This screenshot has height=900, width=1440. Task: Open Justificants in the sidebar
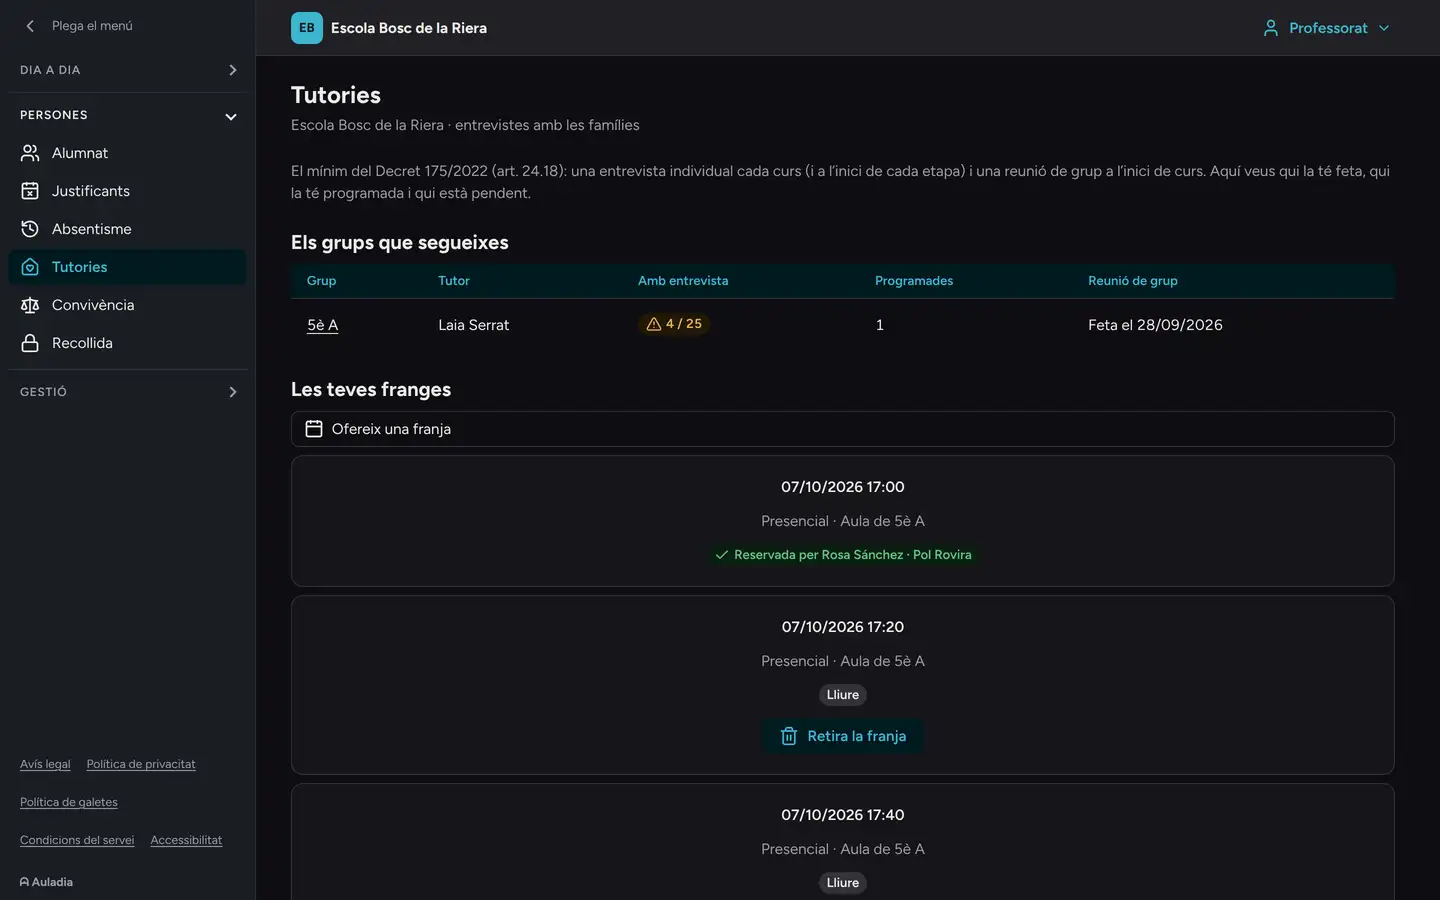click(127, 191)
